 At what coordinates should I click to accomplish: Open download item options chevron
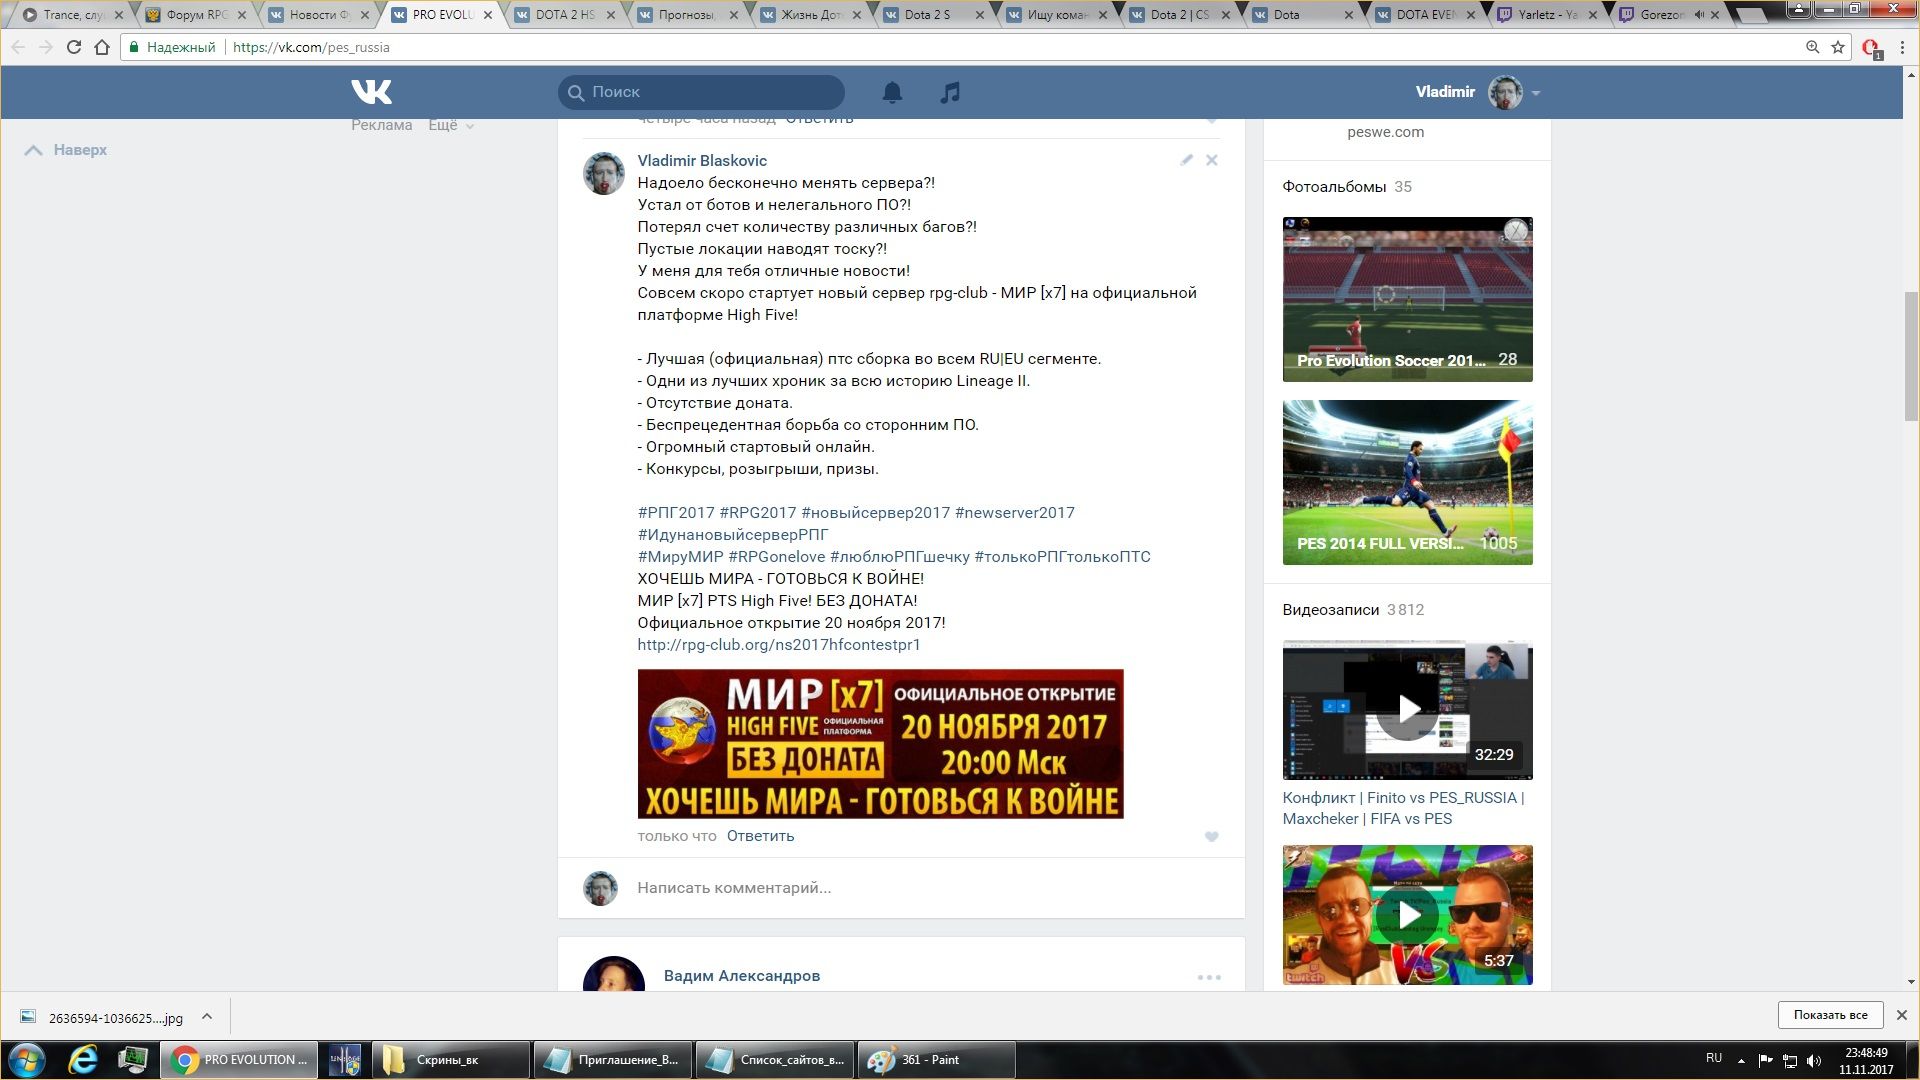coord(207,1016)
